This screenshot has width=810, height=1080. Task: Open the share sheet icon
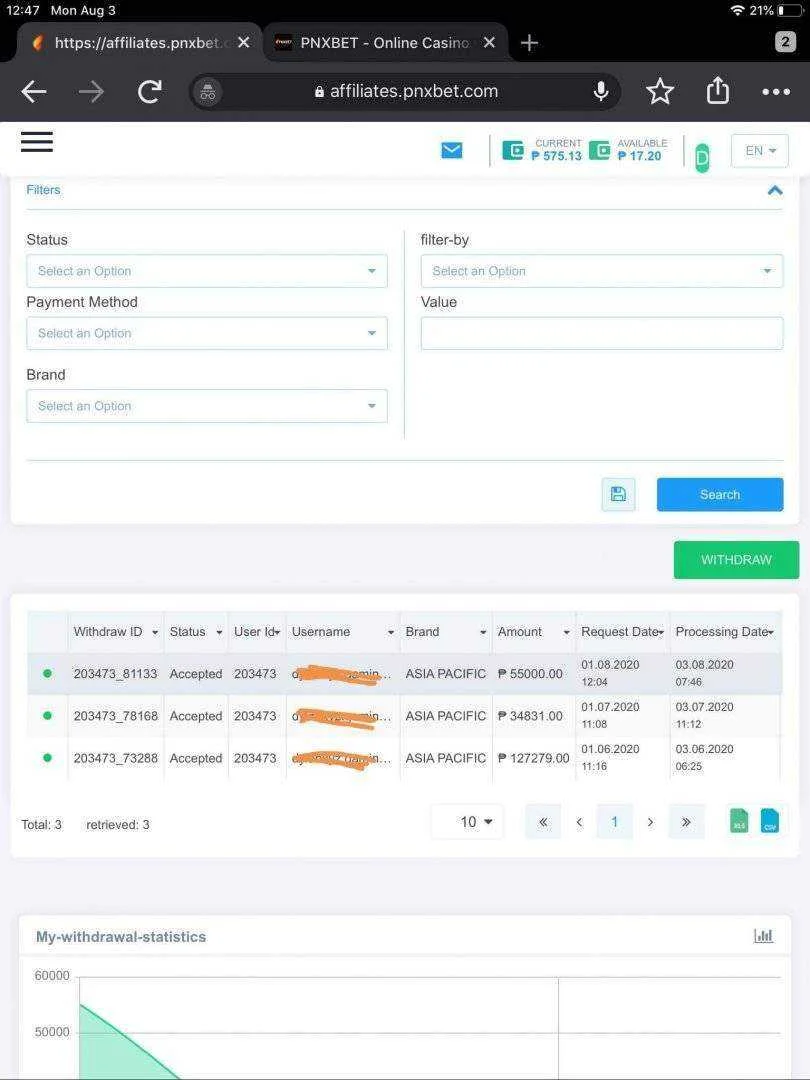(718, 90)
